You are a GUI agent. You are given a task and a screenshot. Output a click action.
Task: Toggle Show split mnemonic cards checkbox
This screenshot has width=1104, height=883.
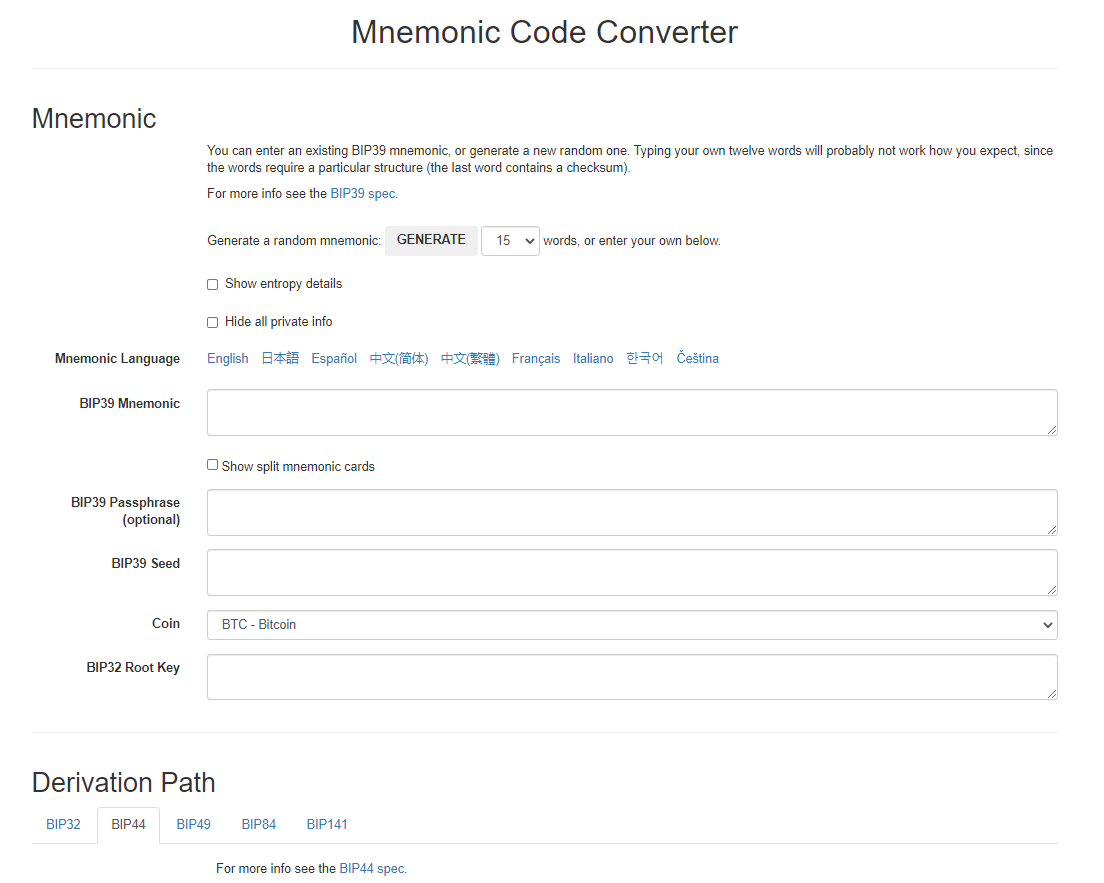pos(213,465)
